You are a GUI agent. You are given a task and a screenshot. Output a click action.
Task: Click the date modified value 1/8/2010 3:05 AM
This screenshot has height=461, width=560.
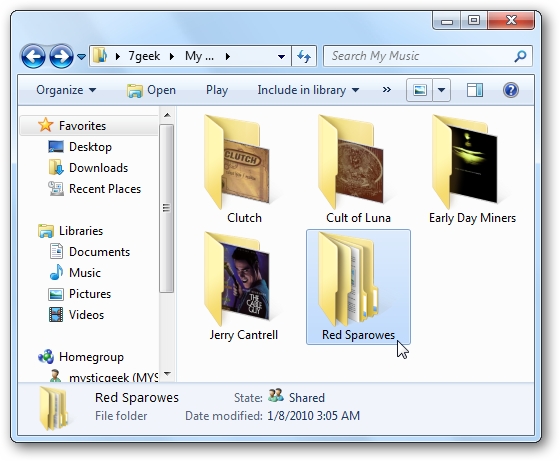(x=314, y=416)
